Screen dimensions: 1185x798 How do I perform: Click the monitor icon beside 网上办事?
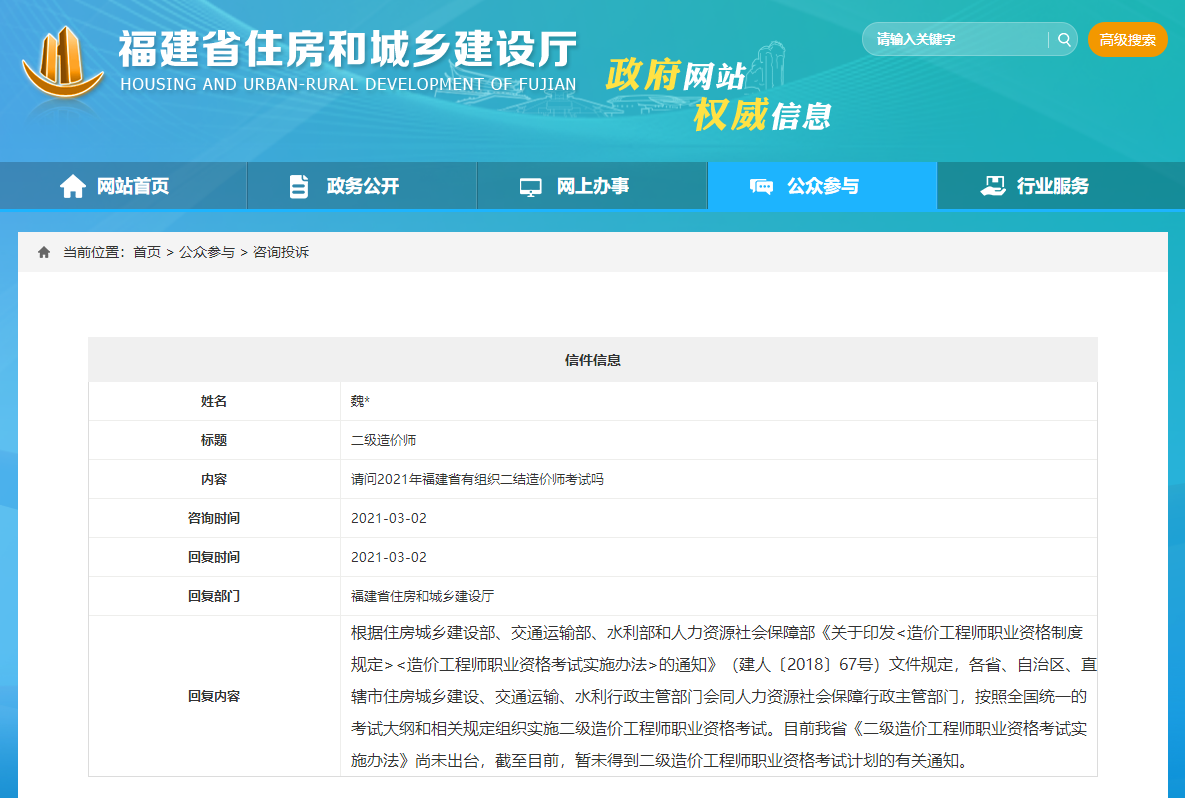pyautogui.click(x=530, y=187)
